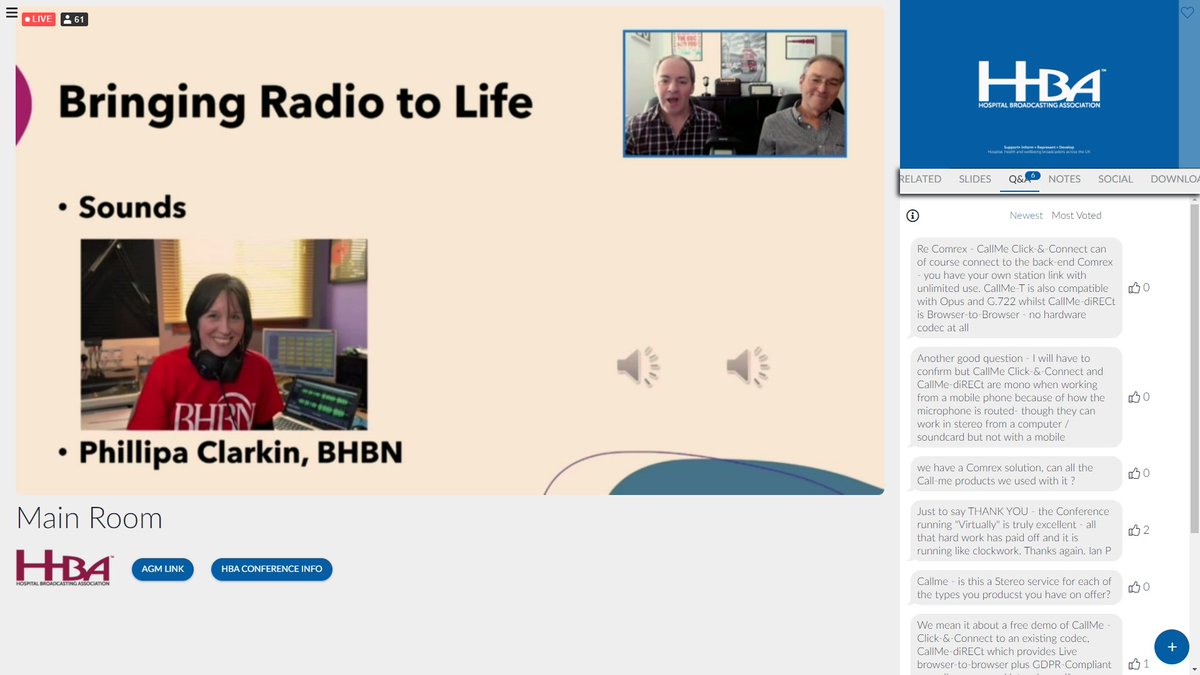Switch to the DOWNLOADS tab
The image size is (1200, 675).
[x=1175, y=179]
